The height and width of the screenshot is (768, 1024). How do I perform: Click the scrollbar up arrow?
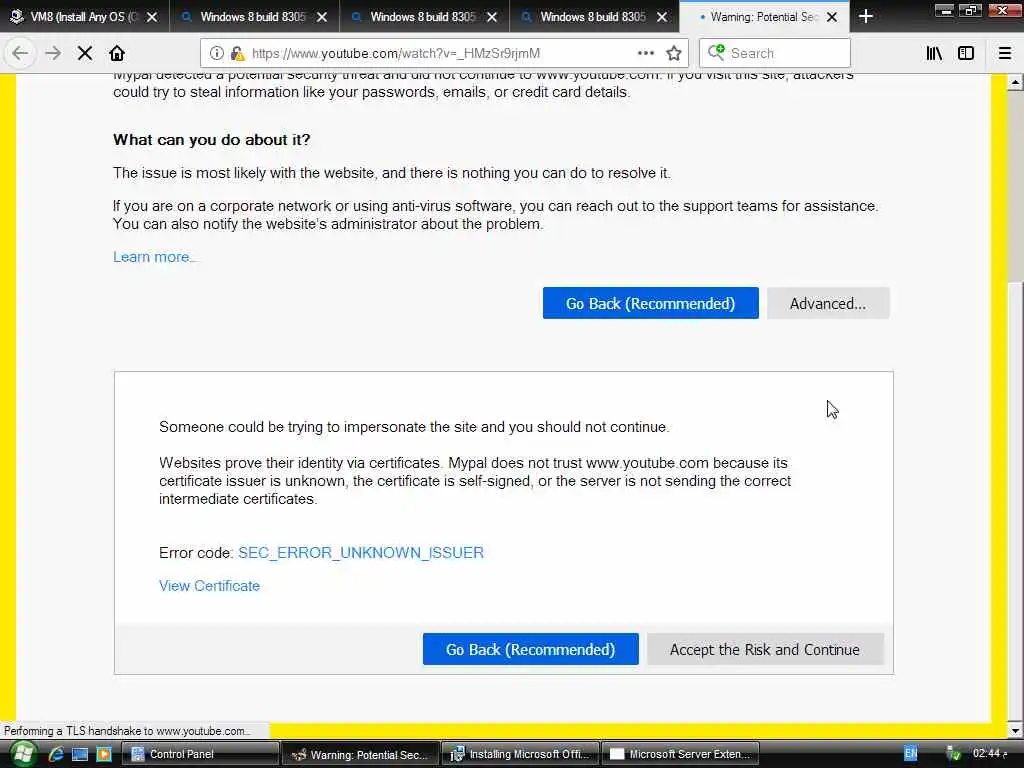(x=1015, y=82)
